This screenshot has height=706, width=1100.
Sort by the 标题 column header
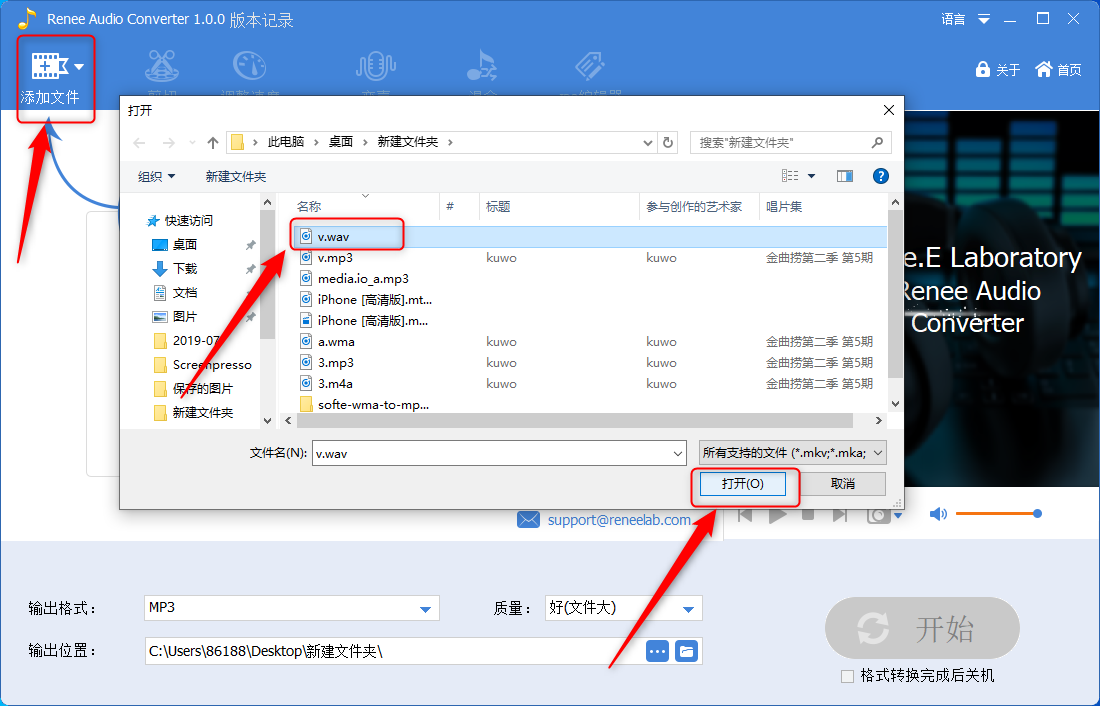[498, 206]
